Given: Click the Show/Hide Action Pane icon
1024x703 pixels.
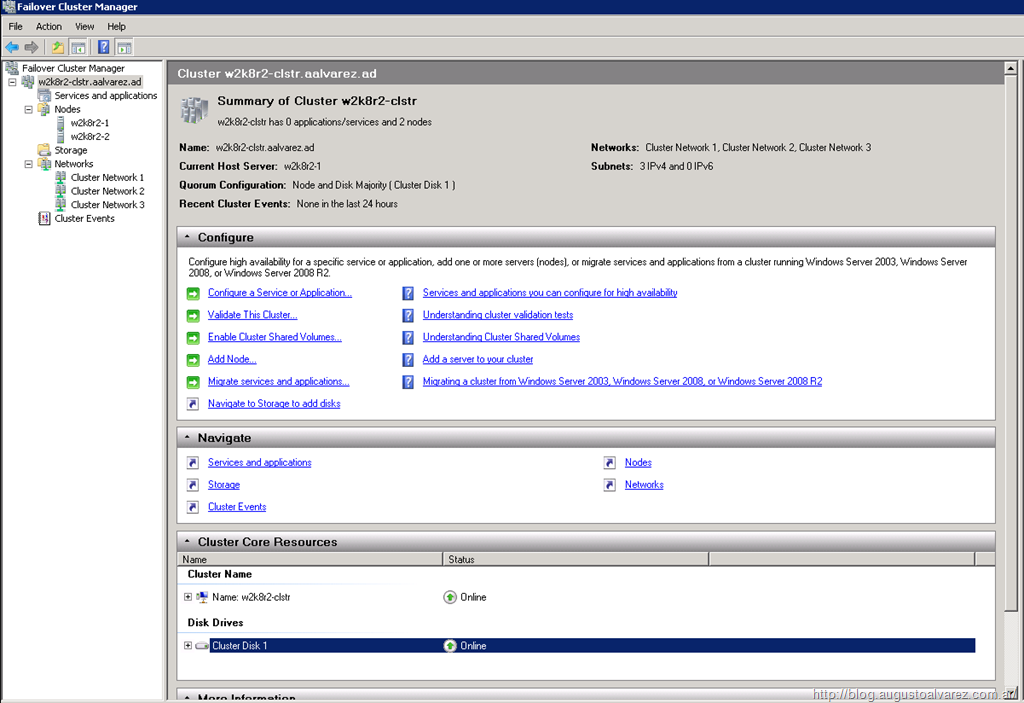Looking at the screenshot, I should coord(124,47).
